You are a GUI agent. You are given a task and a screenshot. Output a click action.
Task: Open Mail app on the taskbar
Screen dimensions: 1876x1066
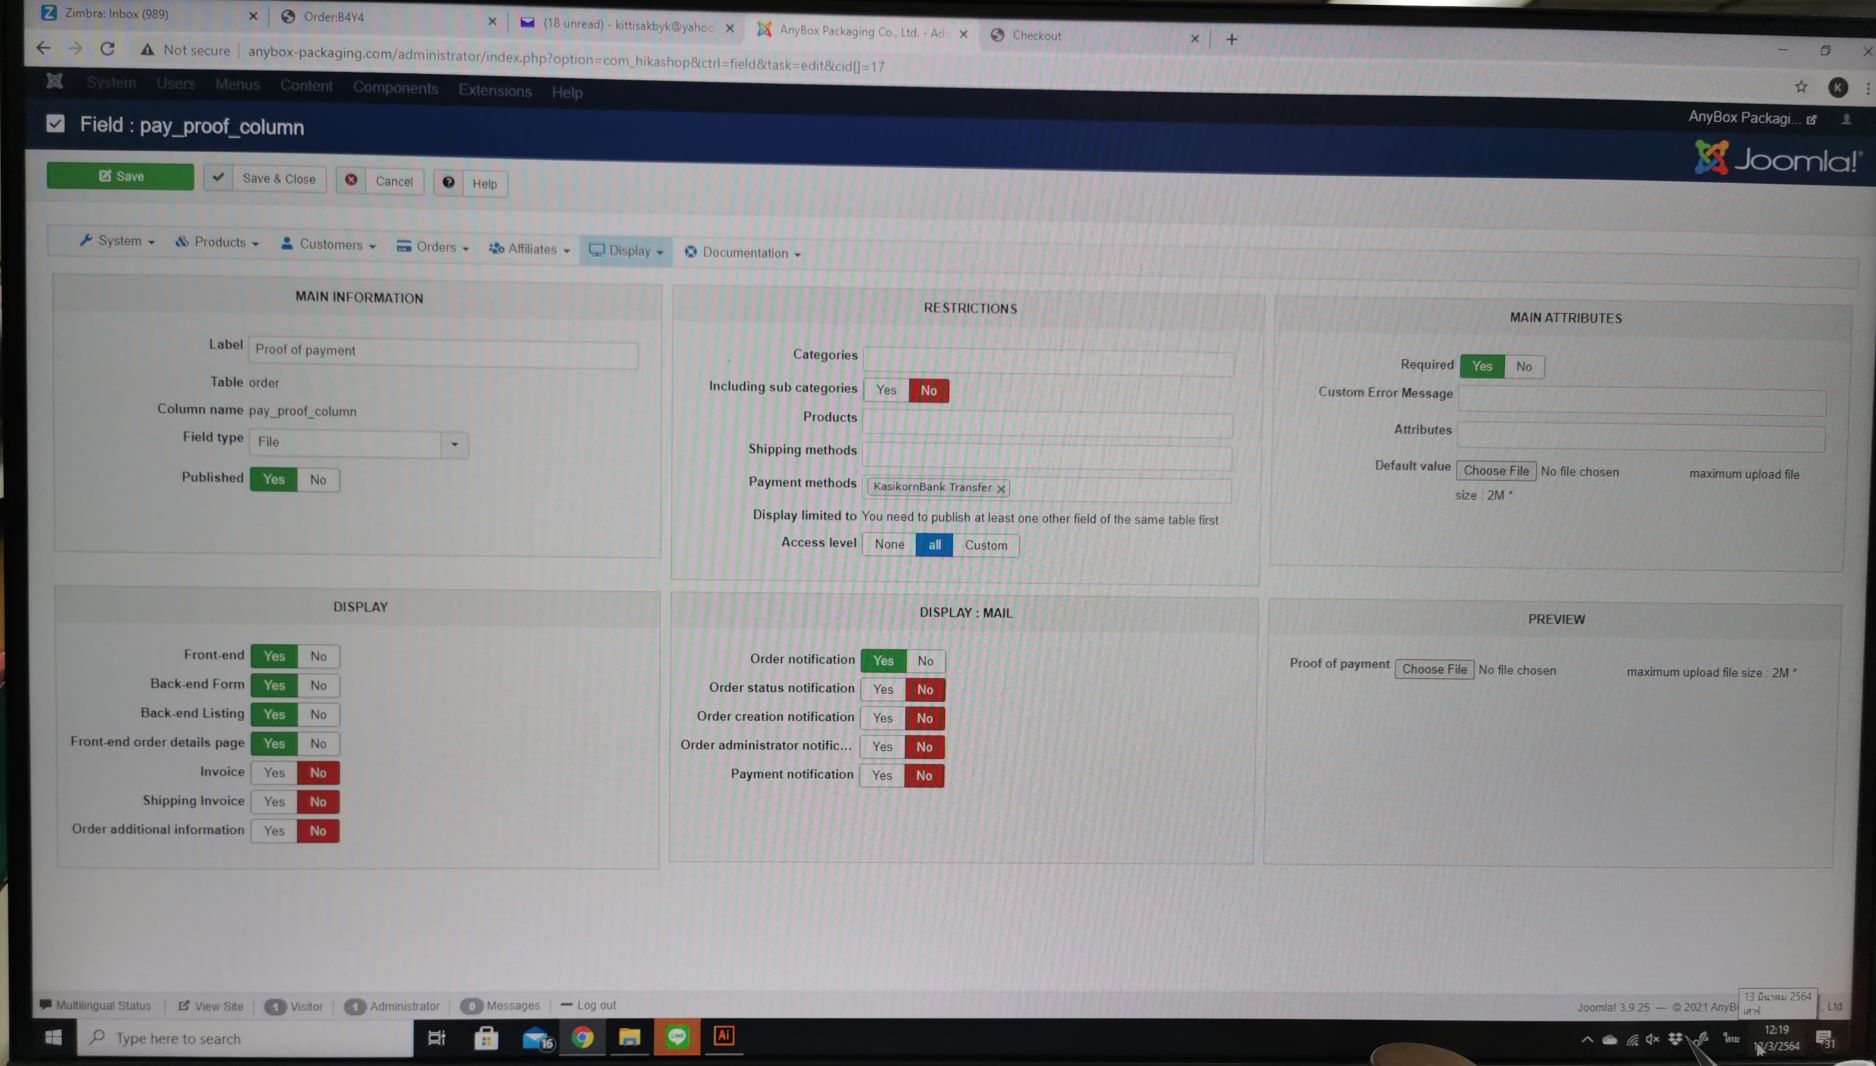[536, 1038]
